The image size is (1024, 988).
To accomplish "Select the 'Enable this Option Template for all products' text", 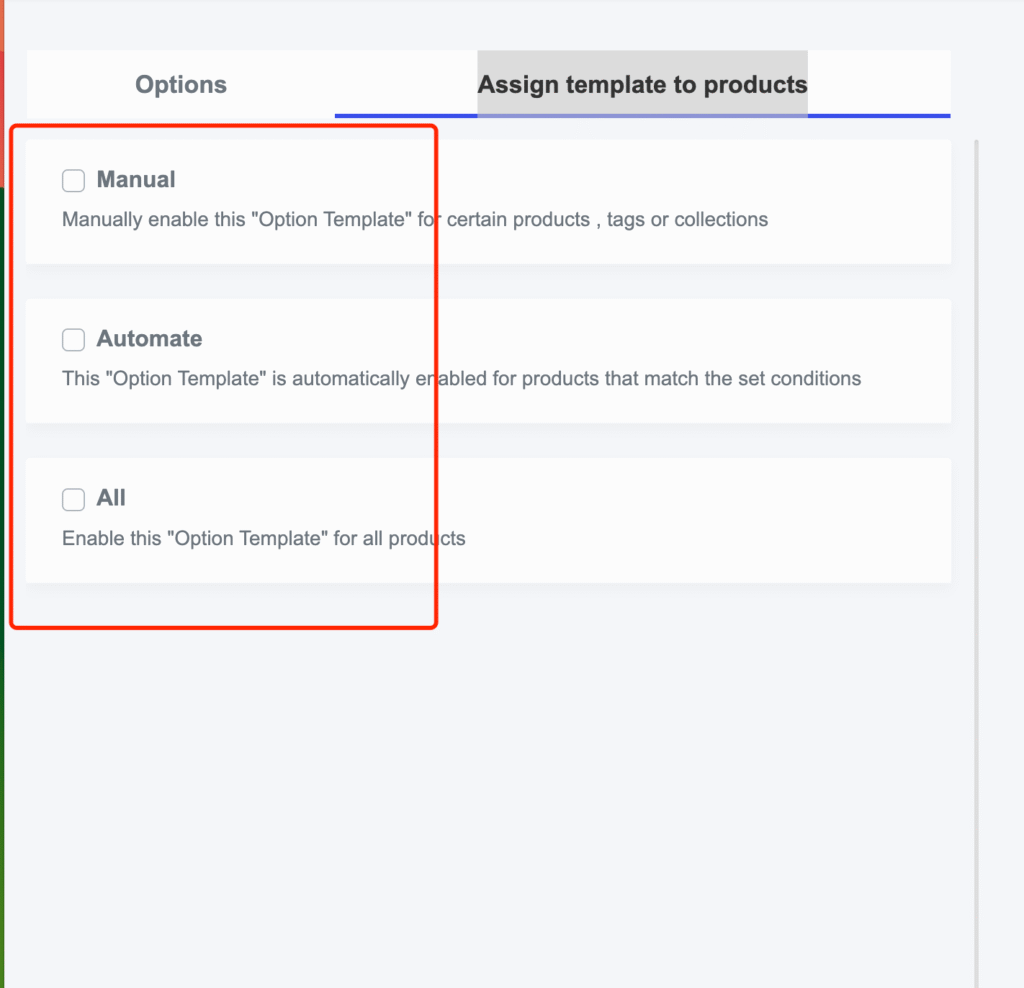I will [263, 538].
